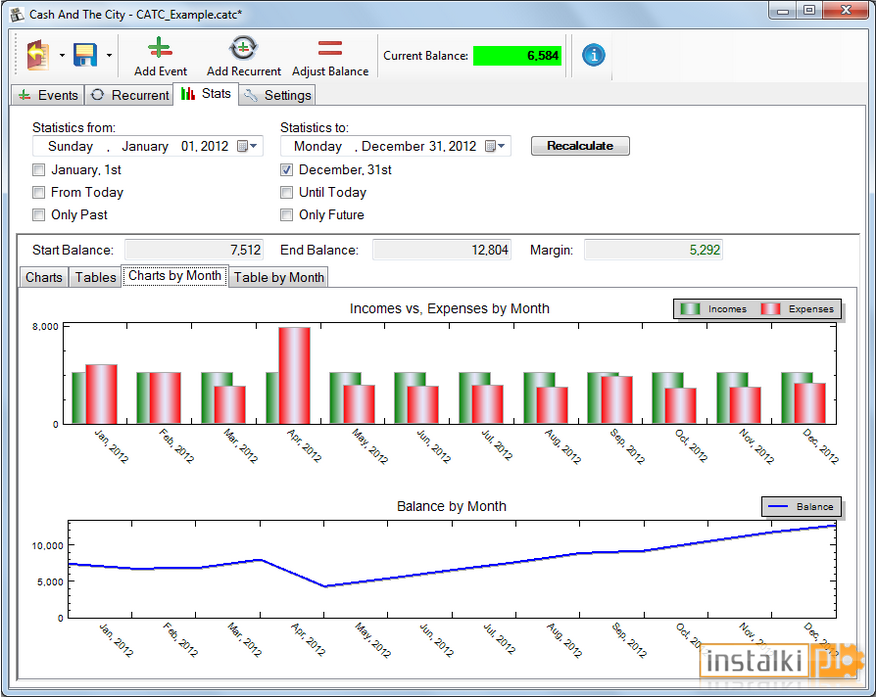Click the Add Event green plus icon

click(160, 48)
